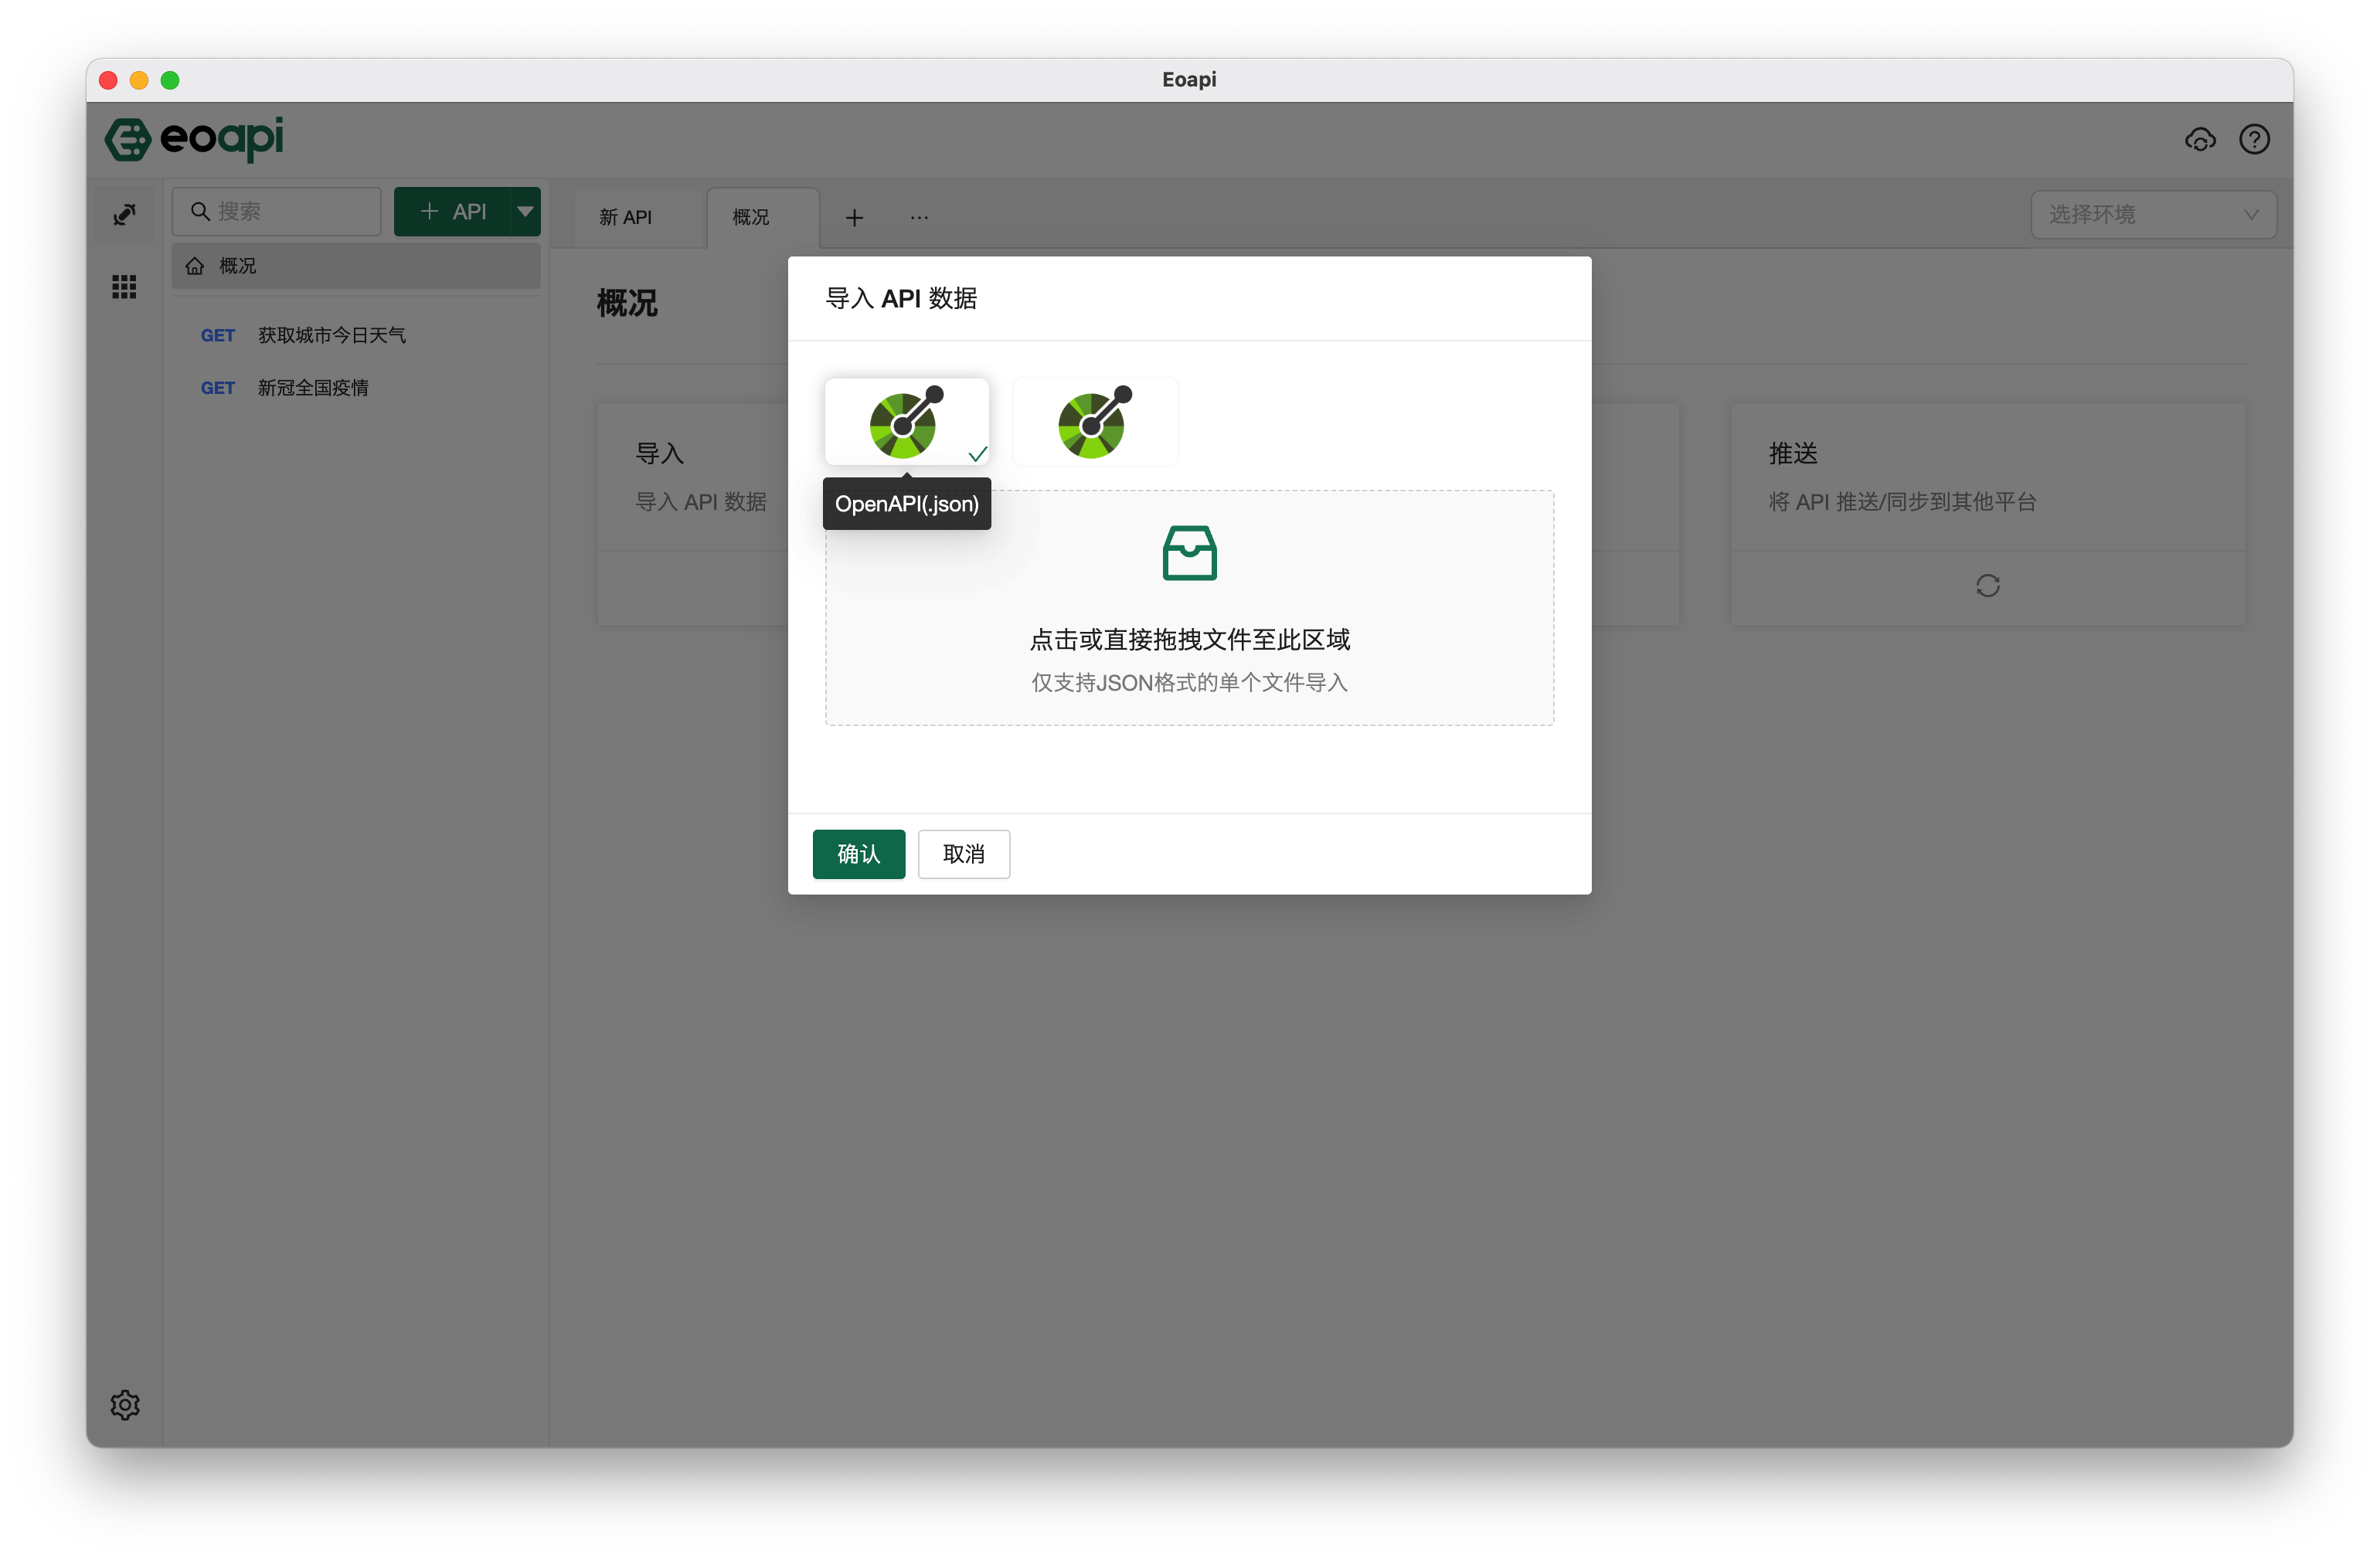The height and width of the screenshot is (1562, 2380).
Task: Cancel the import with 取消 button
Action: (963, 854)
